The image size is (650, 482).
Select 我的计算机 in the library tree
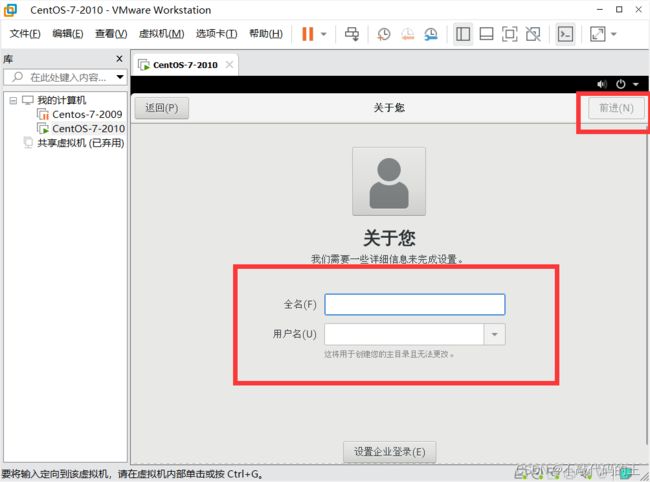[x=61, y=100]
